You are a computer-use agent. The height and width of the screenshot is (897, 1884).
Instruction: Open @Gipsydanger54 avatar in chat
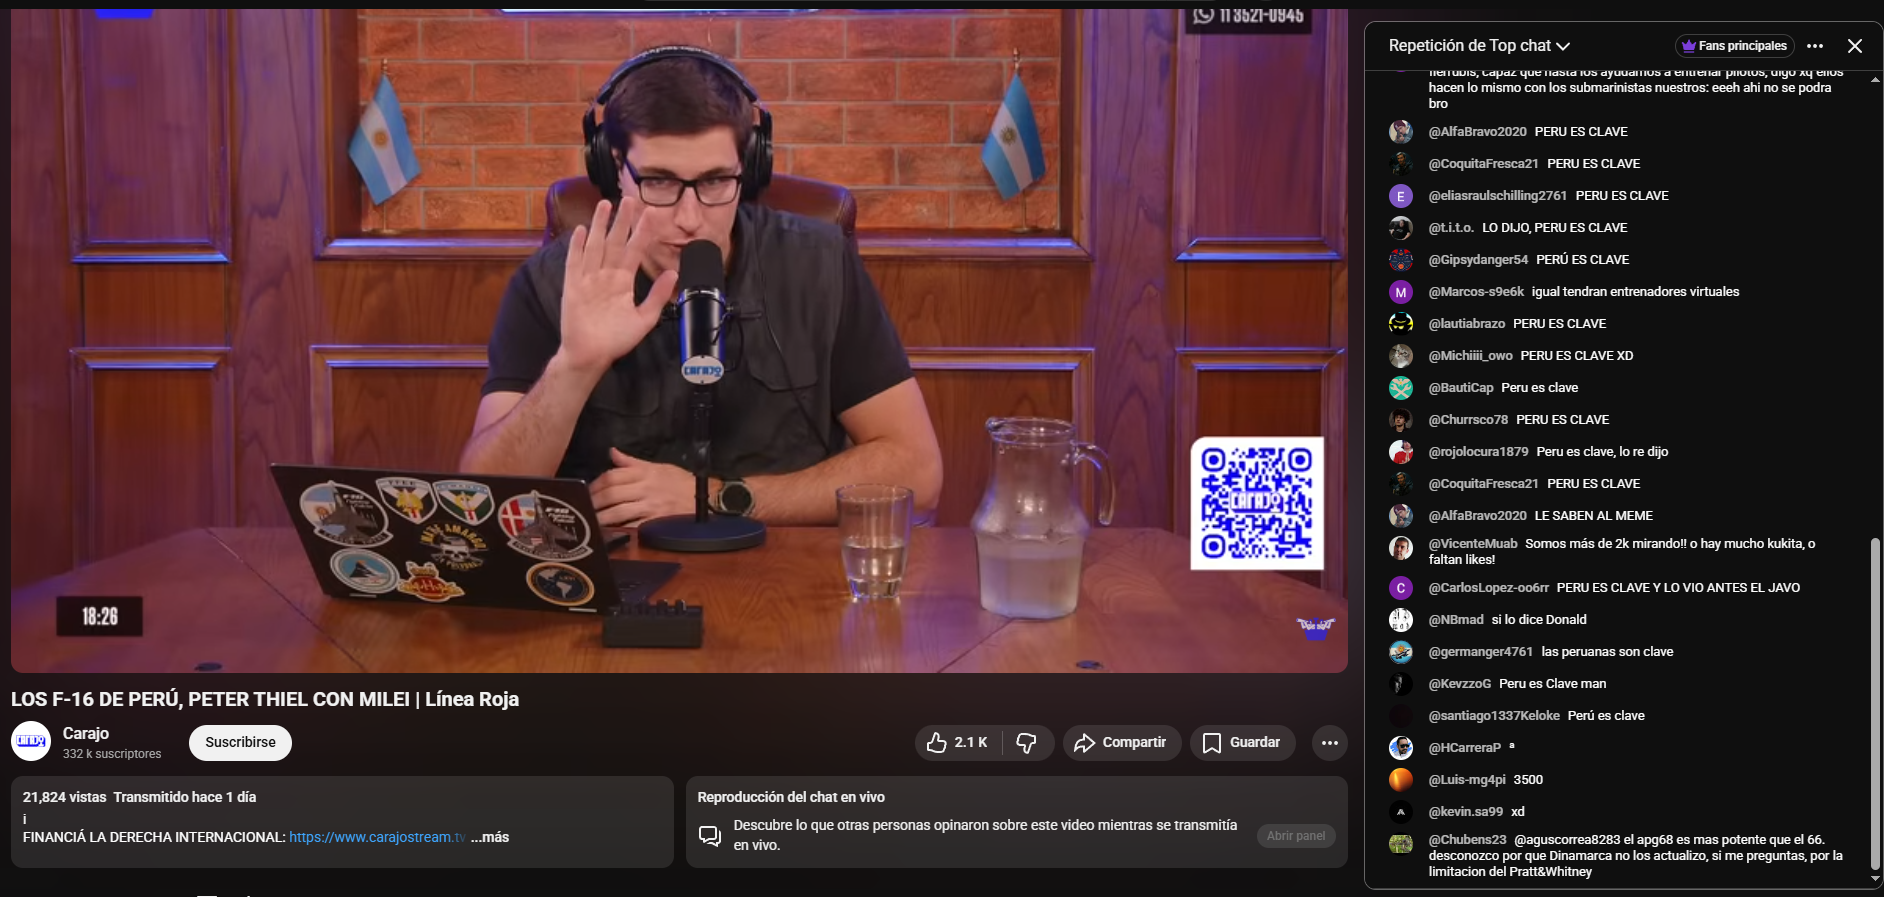pyautogui.click(x=1401, y=260)
